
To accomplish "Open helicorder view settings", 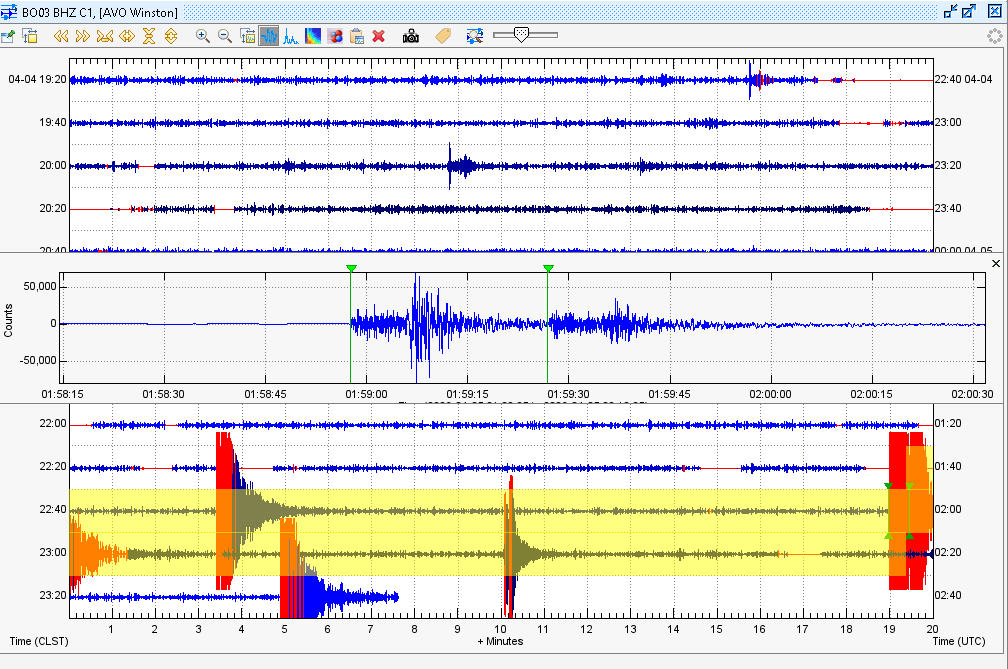I will [x=30, y=36].
